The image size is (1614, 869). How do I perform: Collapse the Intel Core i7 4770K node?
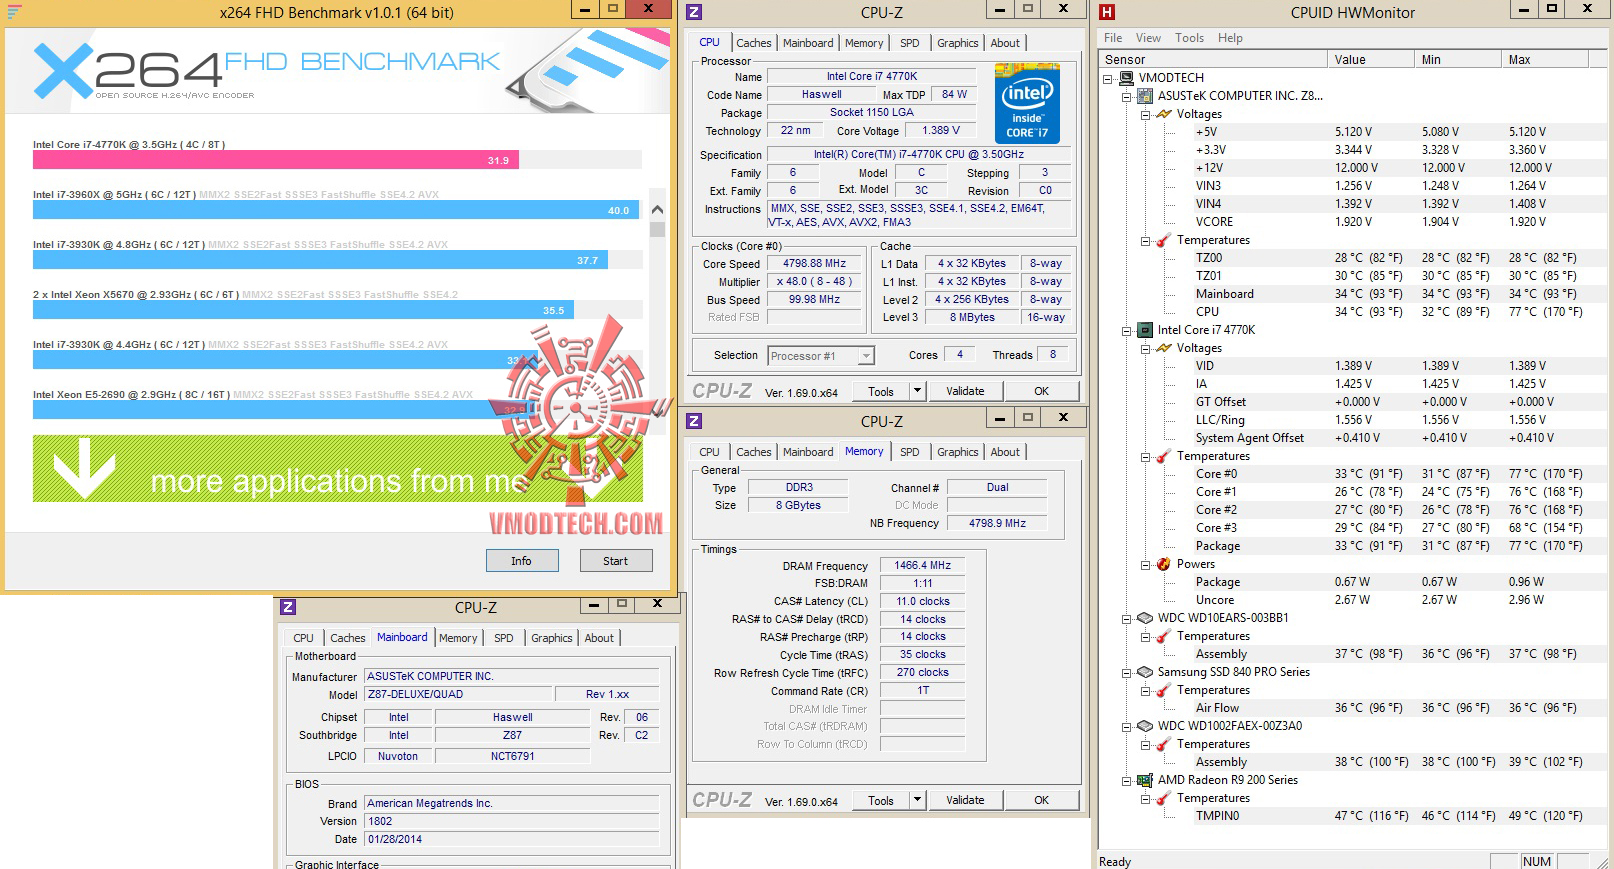tap(1126, 330)
